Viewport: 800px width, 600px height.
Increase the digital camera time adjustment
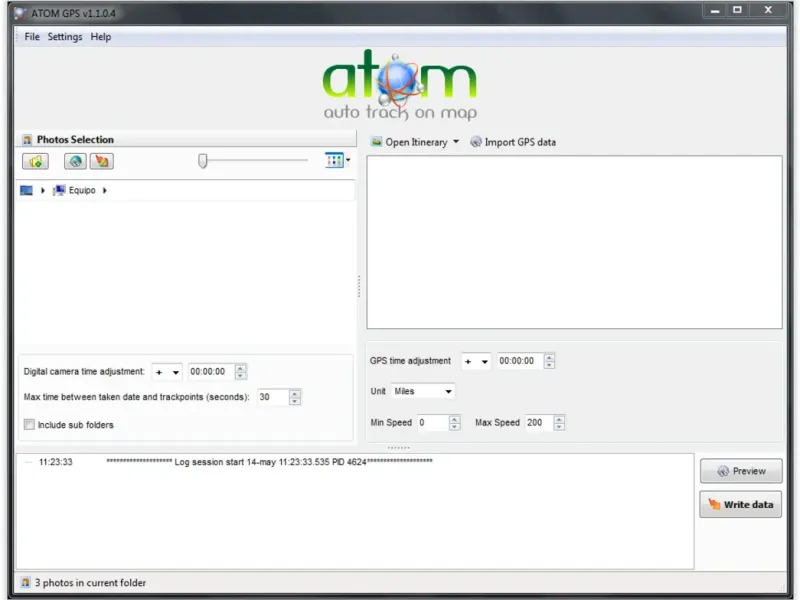pyautogui.click(x=240, y=368)
